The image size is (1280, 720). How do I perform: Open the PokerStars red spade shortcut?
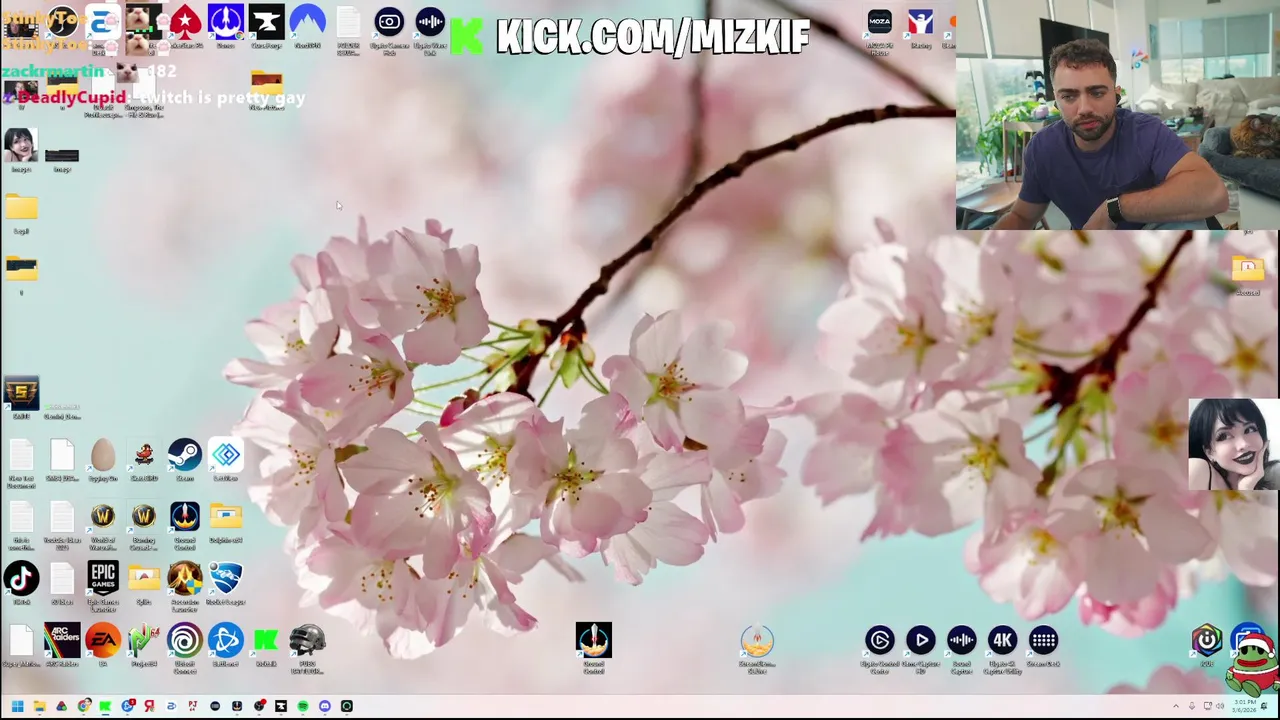click(x=185, y=22)
